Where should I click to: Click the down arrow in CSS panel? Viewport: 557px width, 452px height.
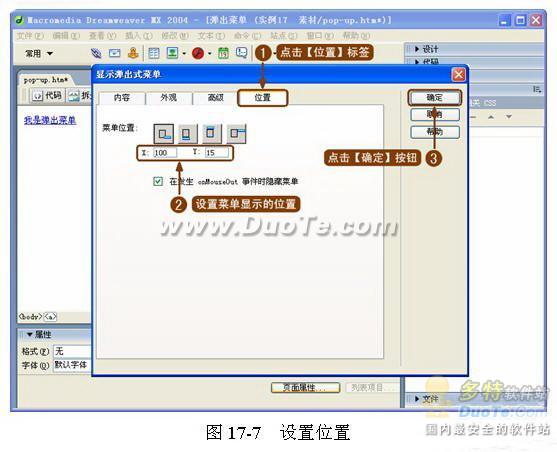pyautogui.click(x=509, y=117)
